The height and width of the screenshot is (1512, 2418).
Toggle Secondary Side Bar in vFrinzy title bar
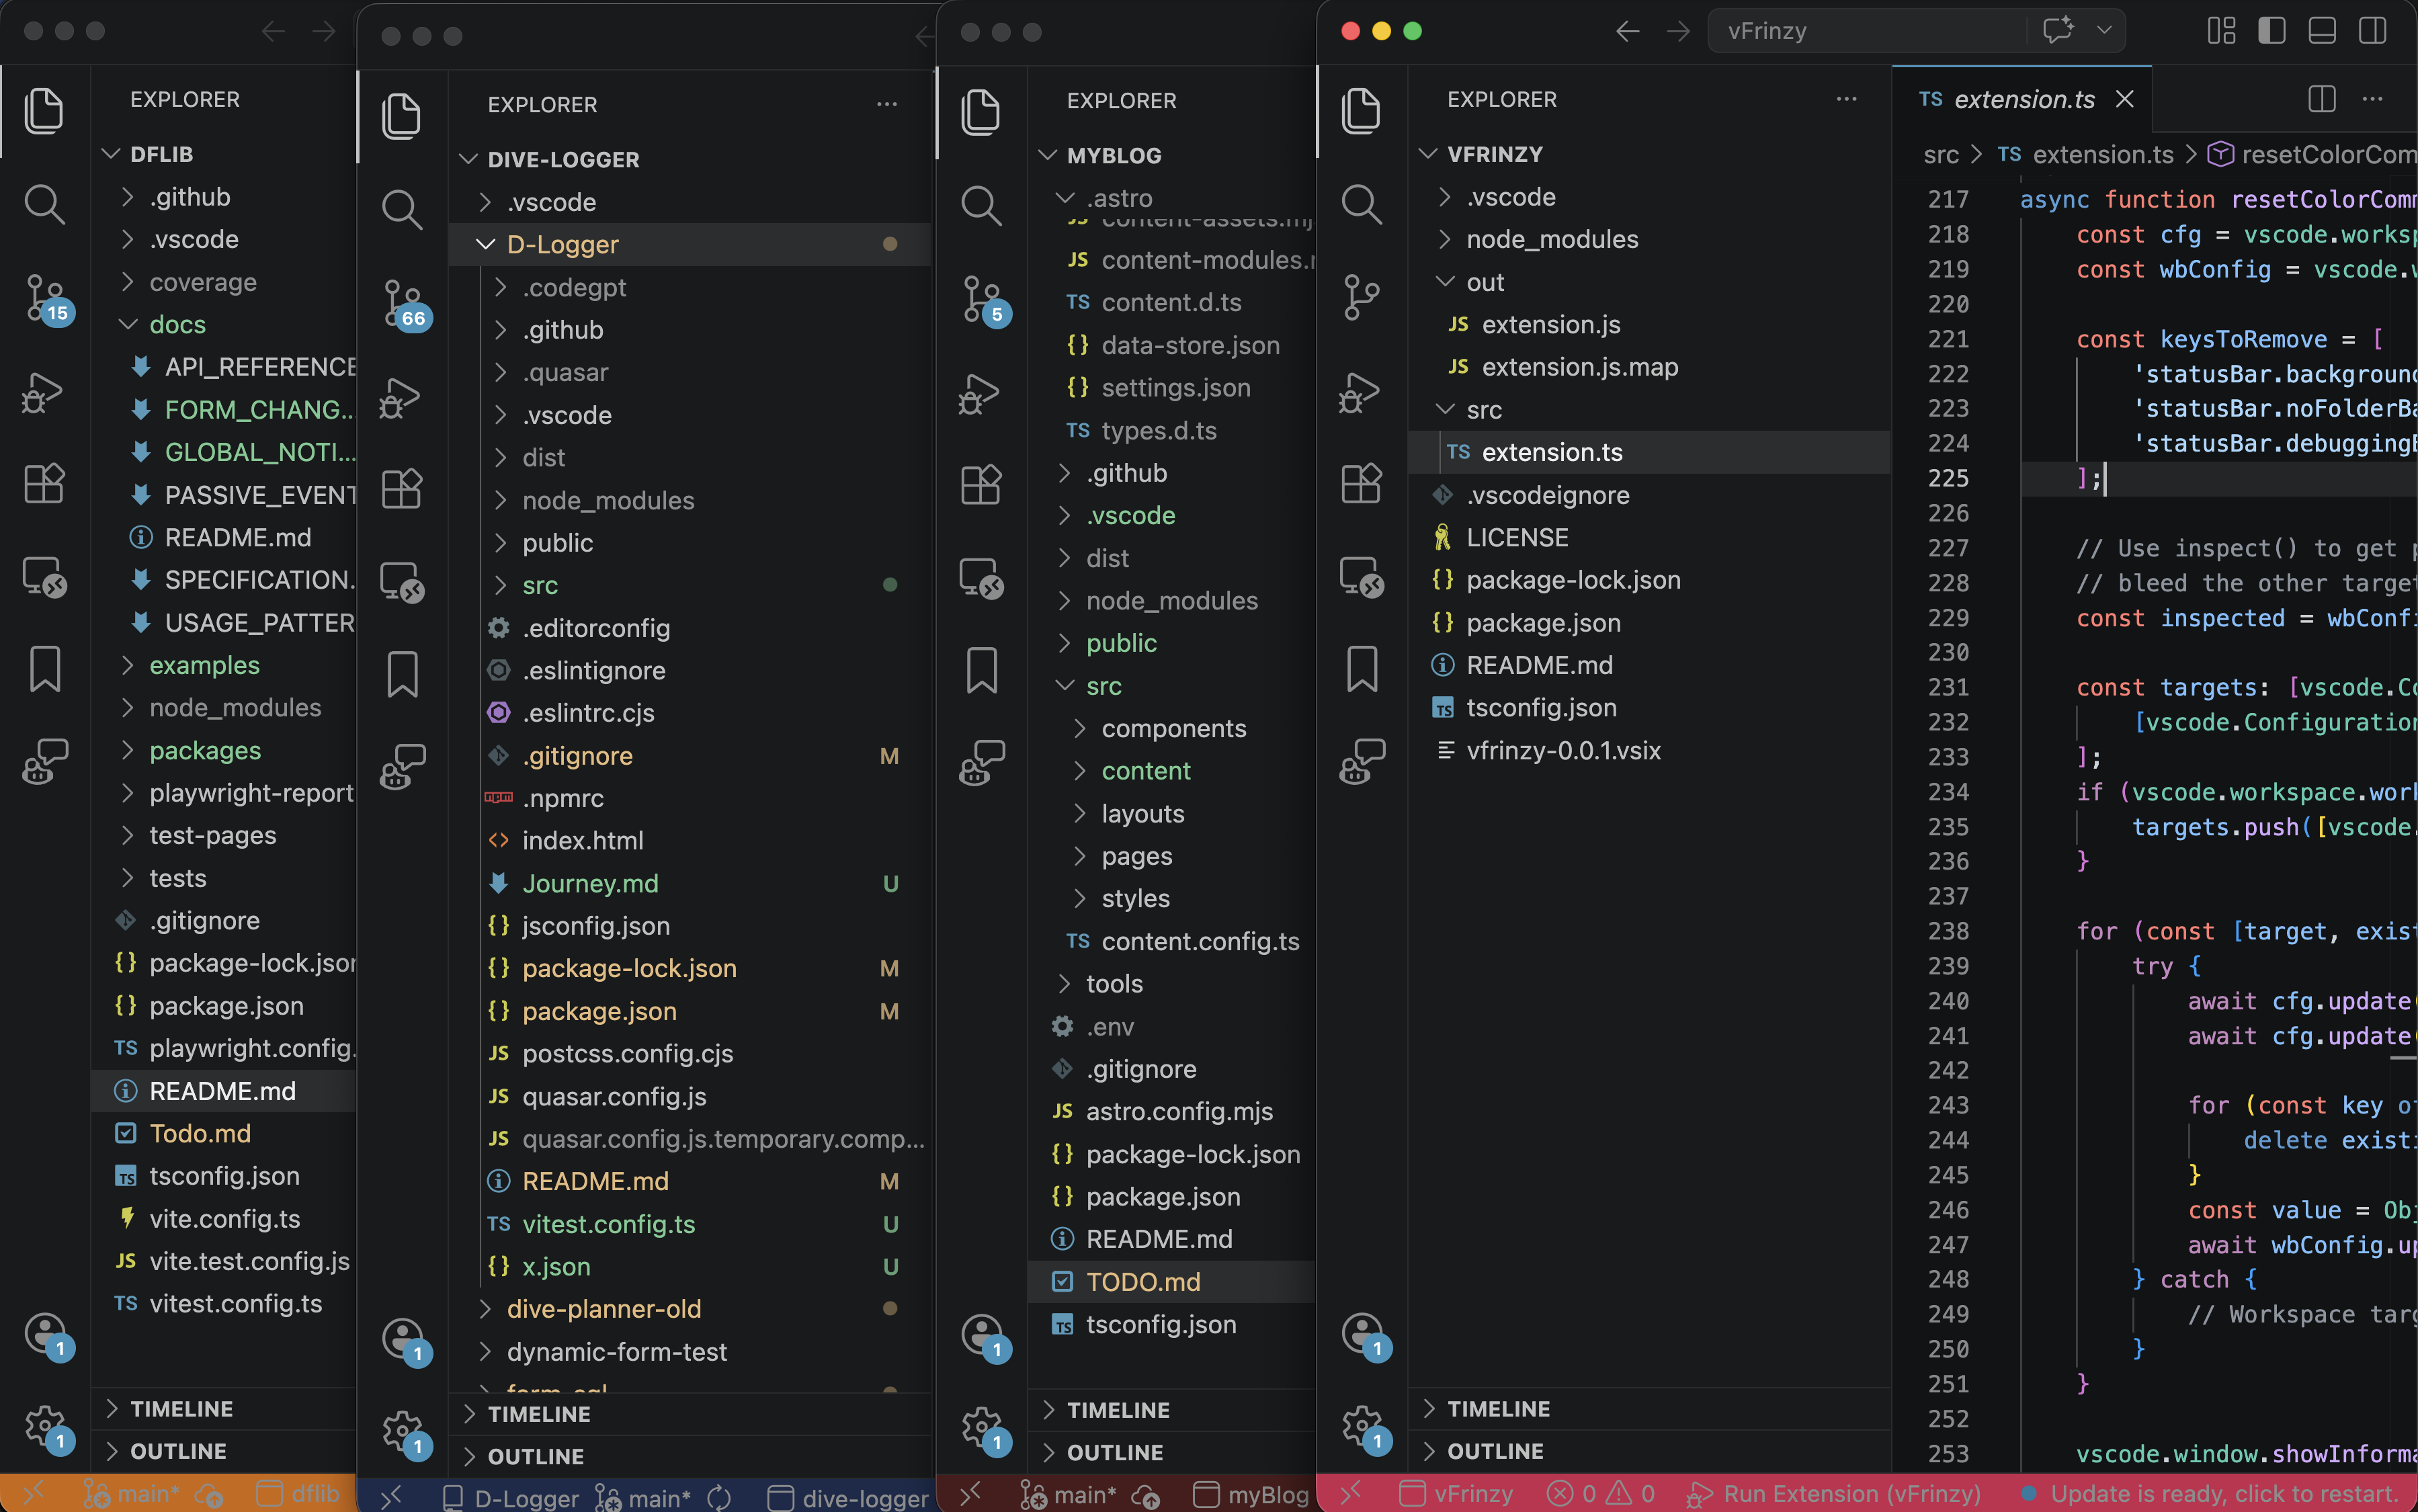click(x=2373, y=31)
